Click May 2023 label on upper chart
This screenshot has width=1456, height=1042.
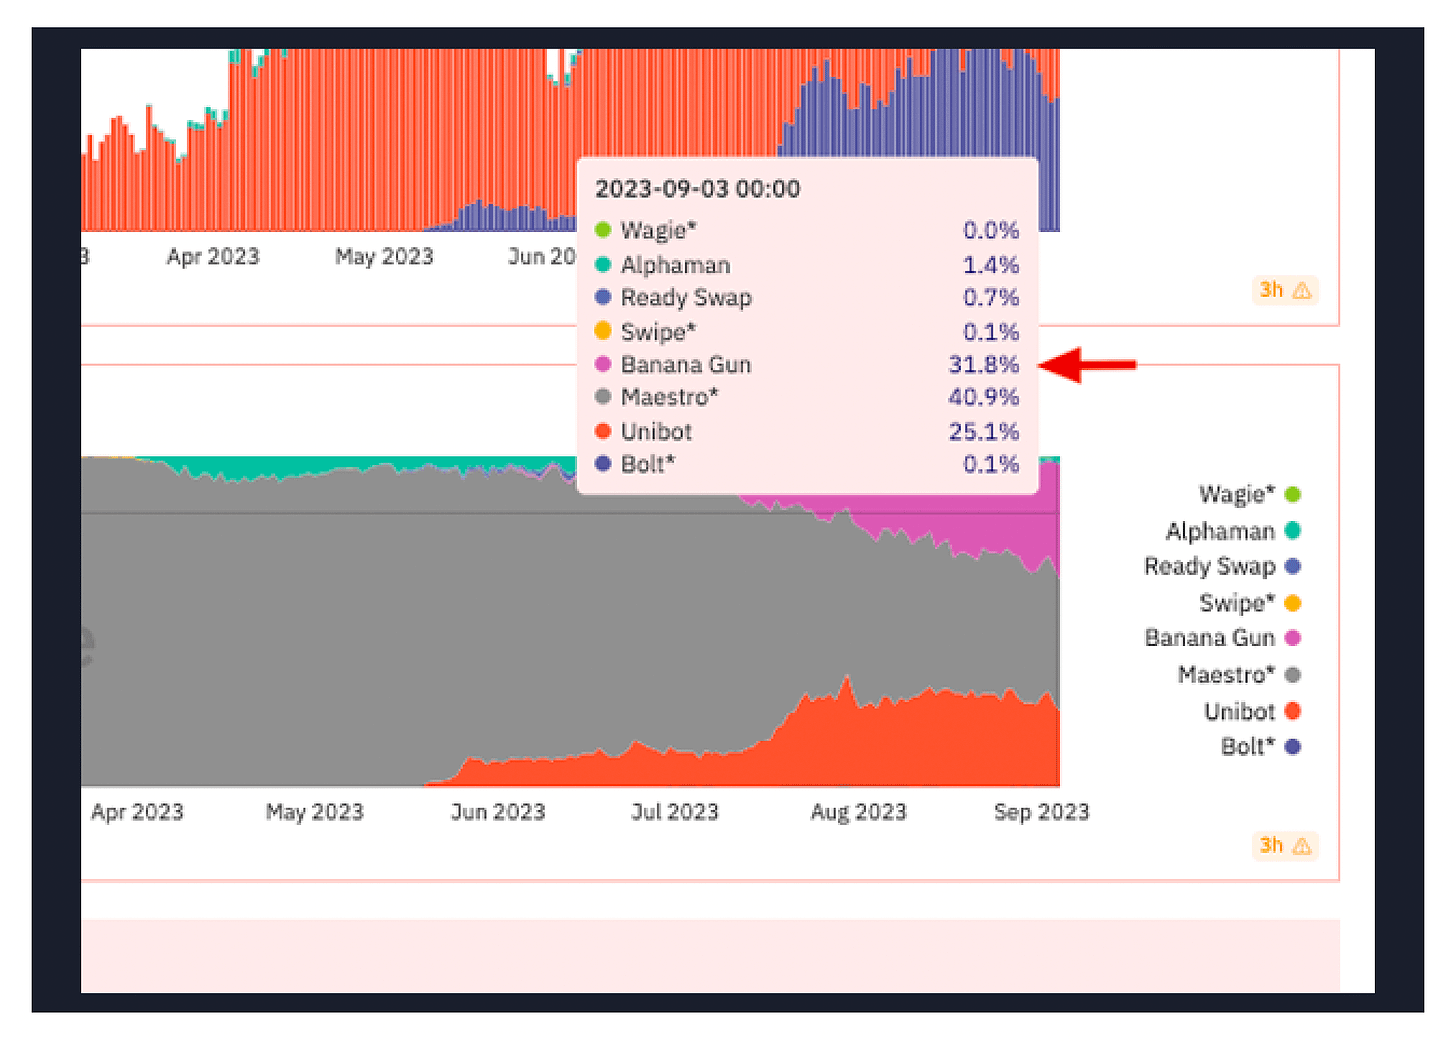click(384, 257)
